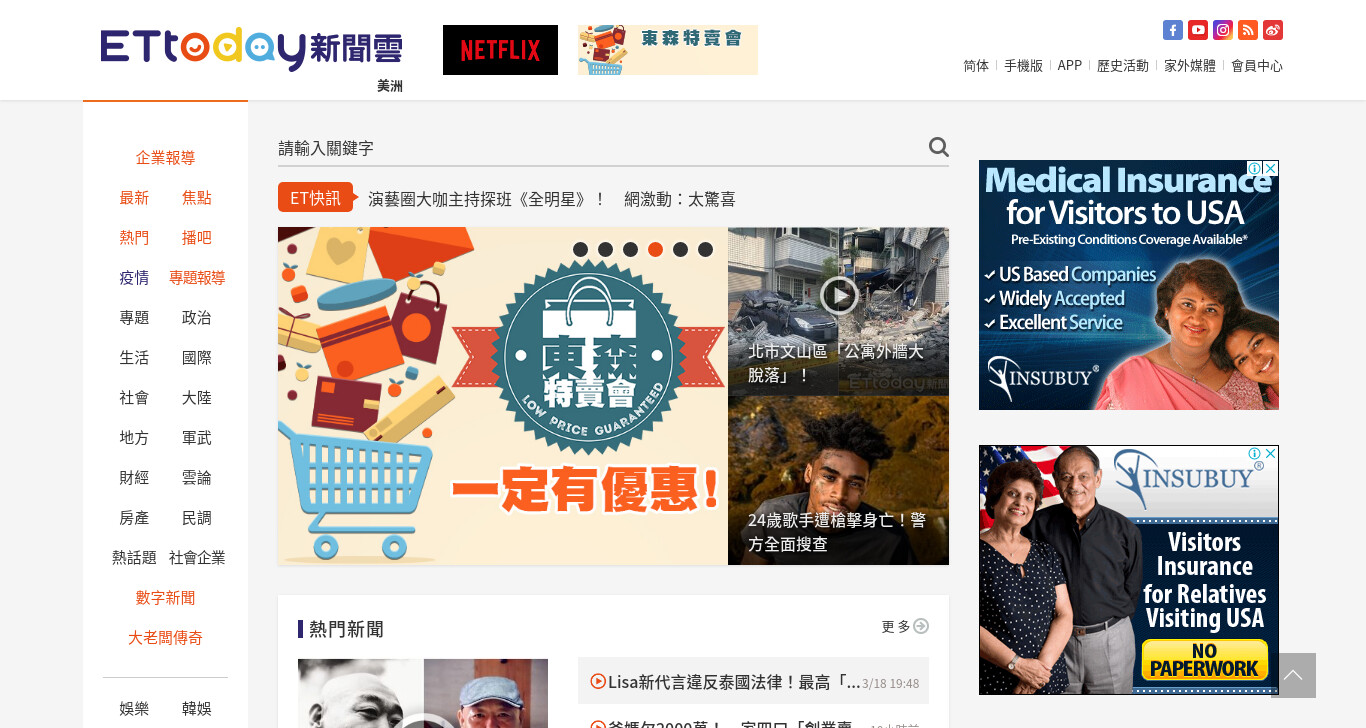
Task: Open the 東森特賣會 carousel slide
Action: pyautogui.click(x=503, y=396)
